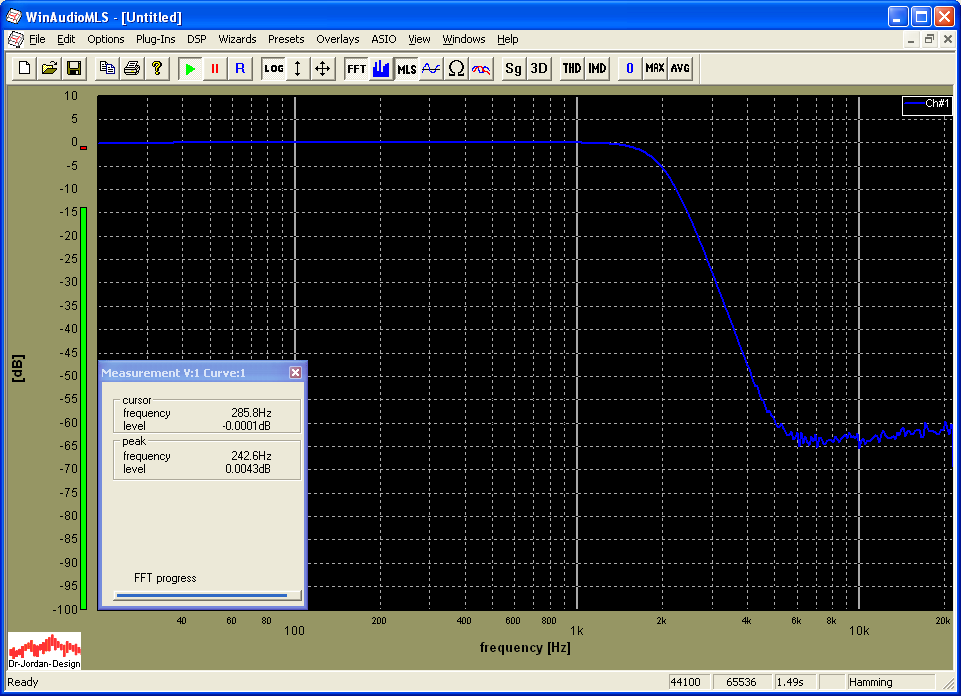Viewport: 961px width, 696px height.
Task: Open a file with the folder icon
Action: coord(49,68)
